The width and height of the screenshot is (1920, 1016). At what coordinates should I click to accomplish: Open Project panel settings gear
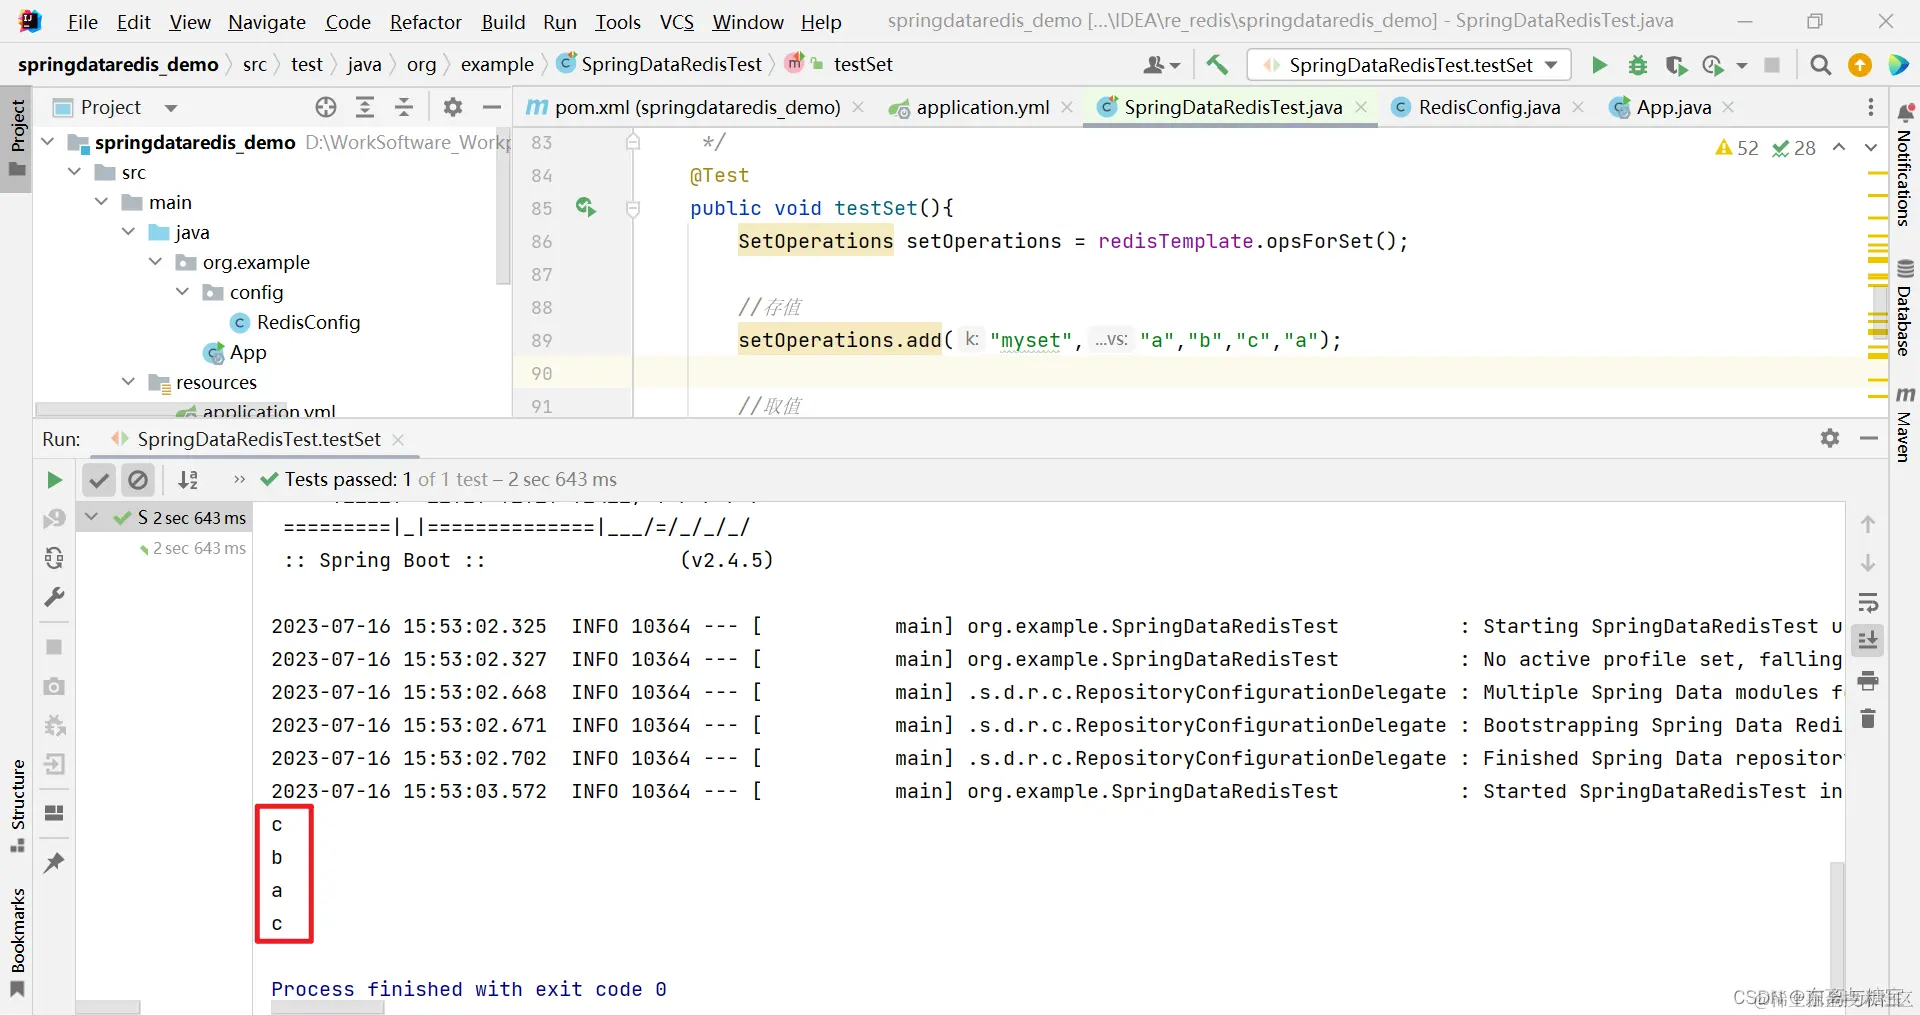(453, 107)
